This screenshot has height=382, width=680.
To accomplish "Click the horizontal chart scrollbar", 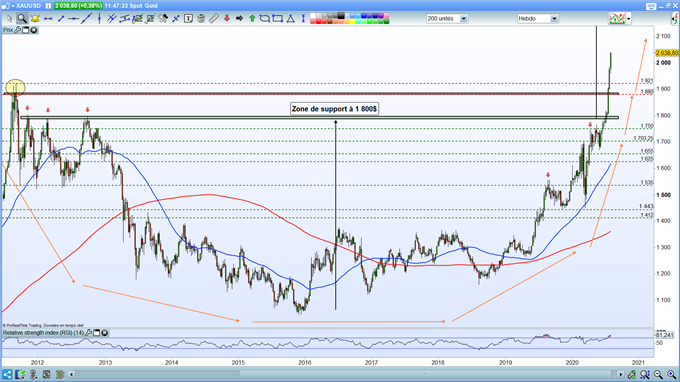I will (346, 374).
